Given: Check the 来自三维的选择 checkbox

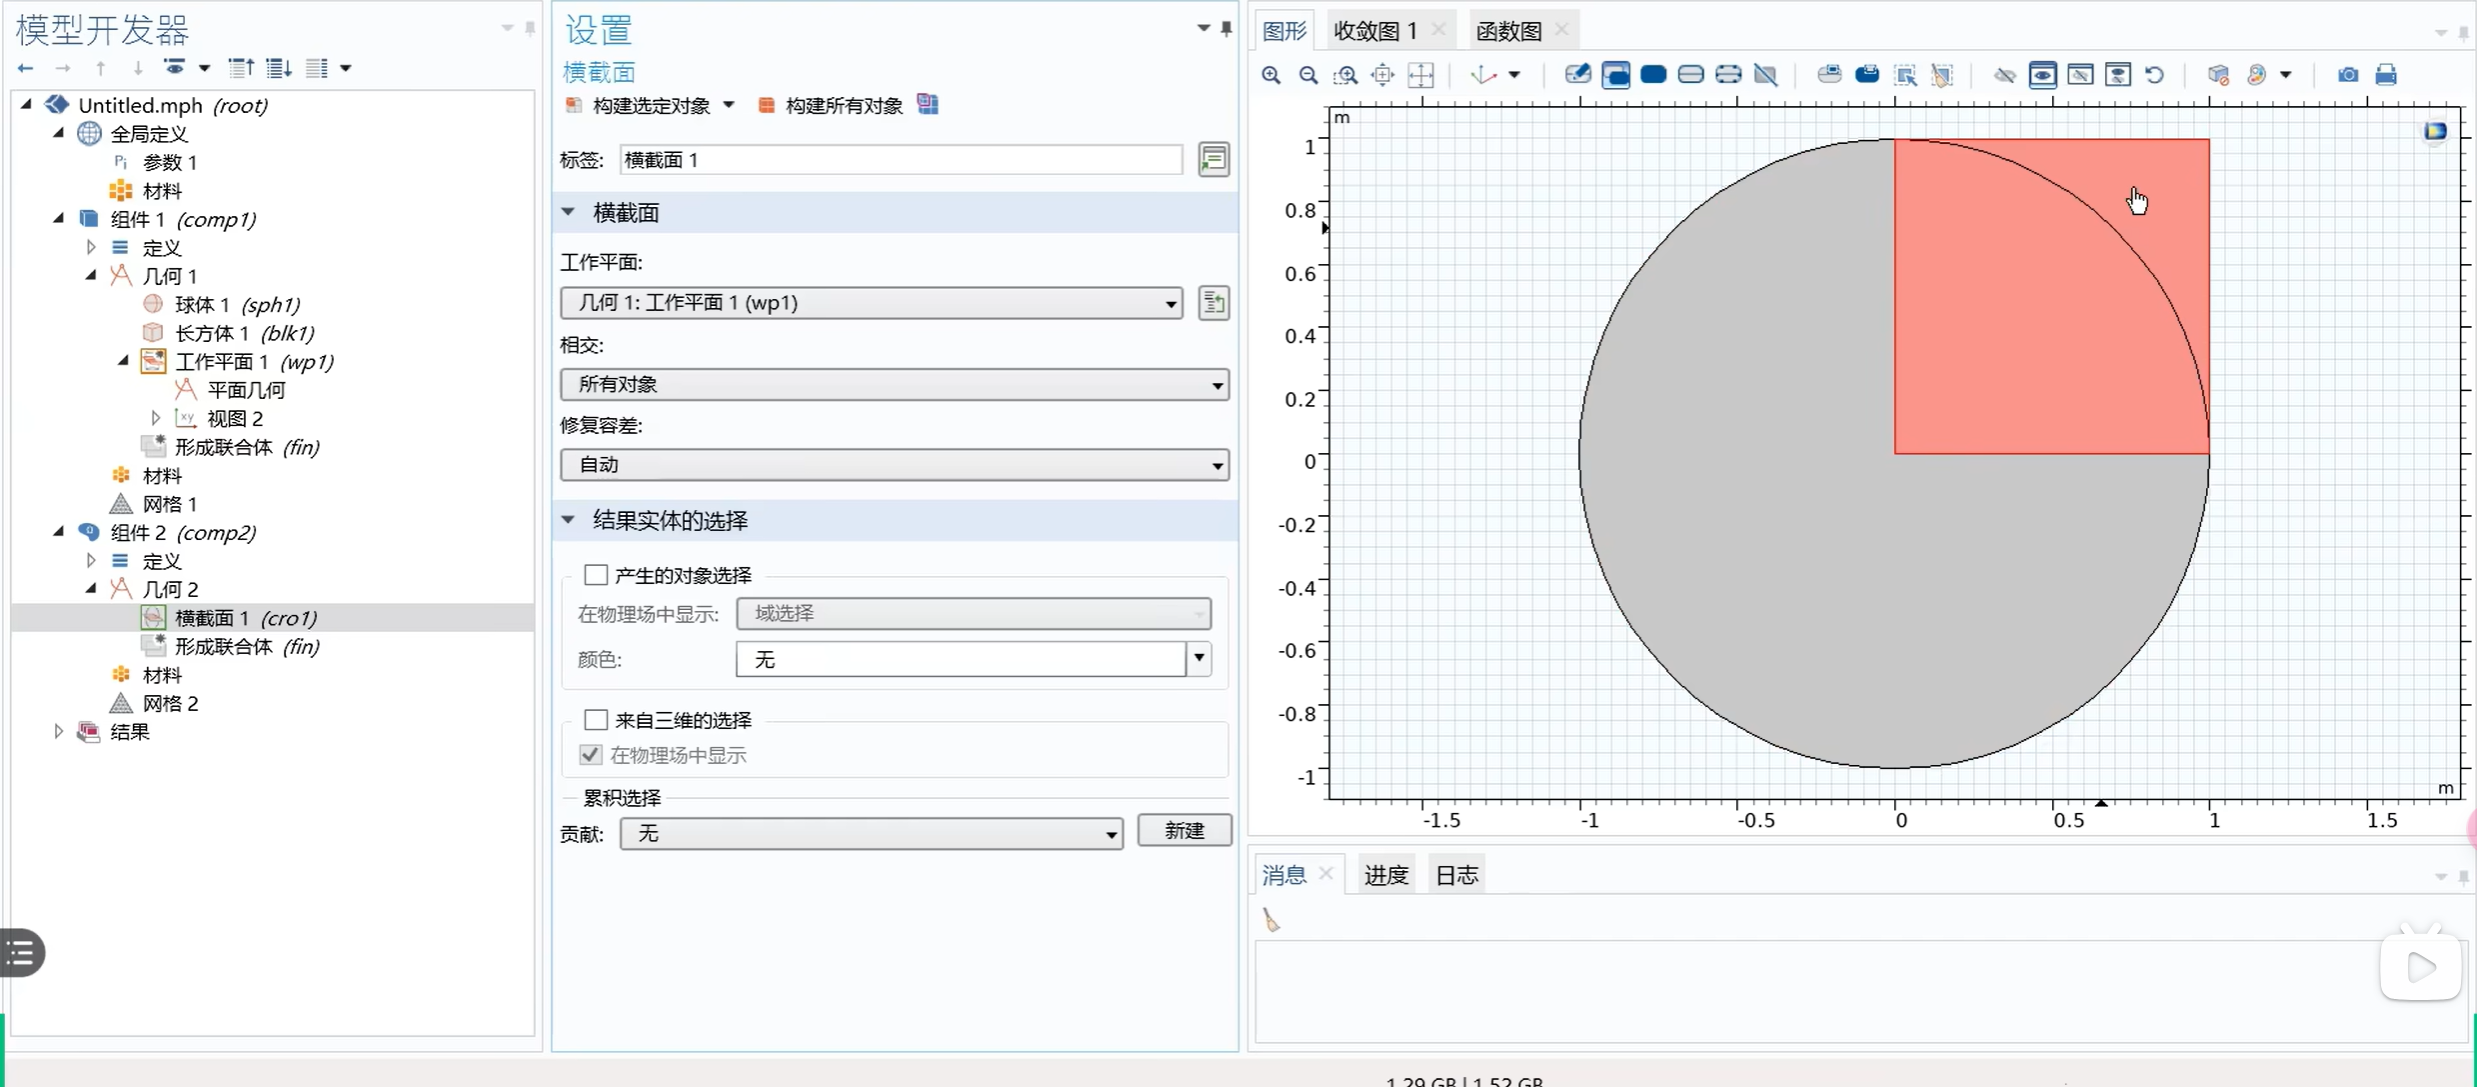Looking at the screenshot, I should tap(596, 720).
